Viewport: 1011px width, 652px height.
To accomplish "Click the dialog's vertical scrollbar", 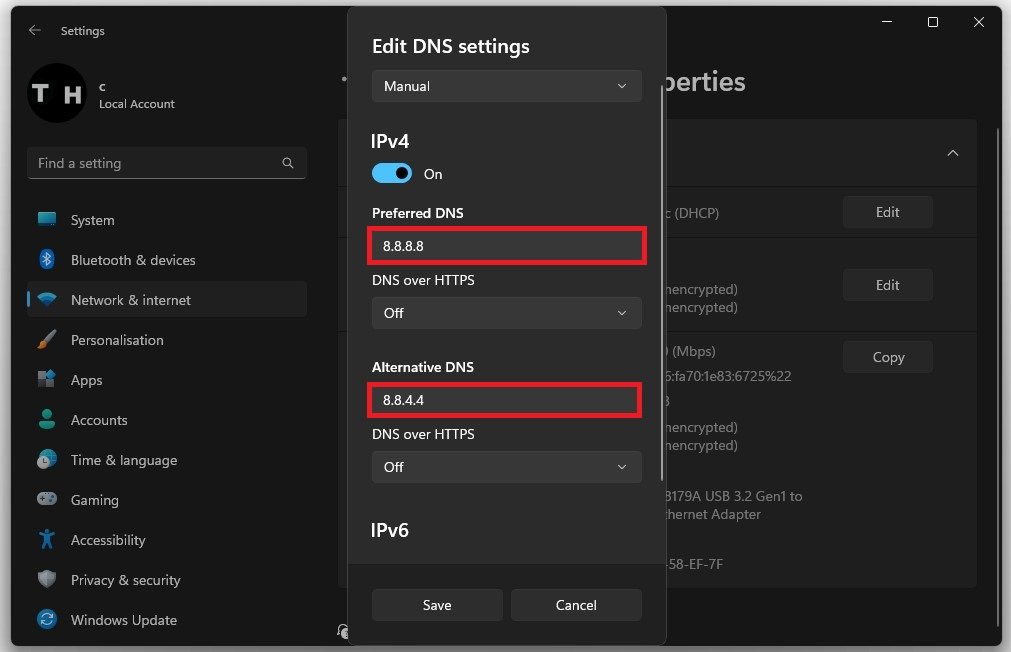I will [662, 284].
